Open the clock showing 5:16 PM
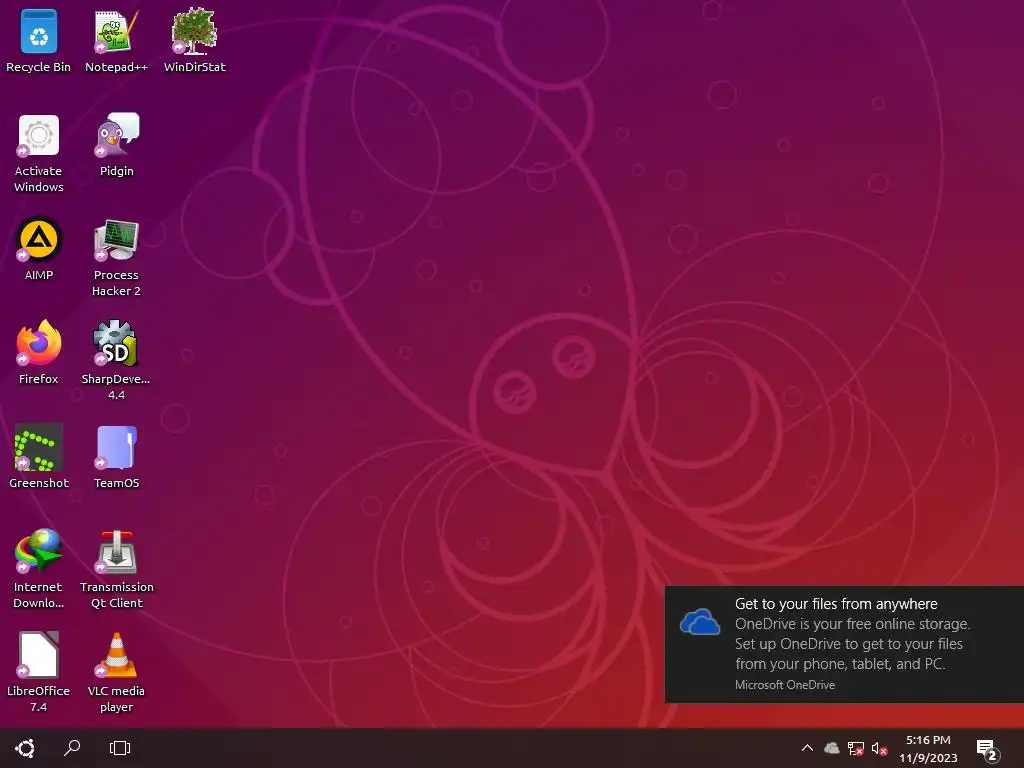The image size is (1024, 768). pyautogui.click(x=928, y=748)
